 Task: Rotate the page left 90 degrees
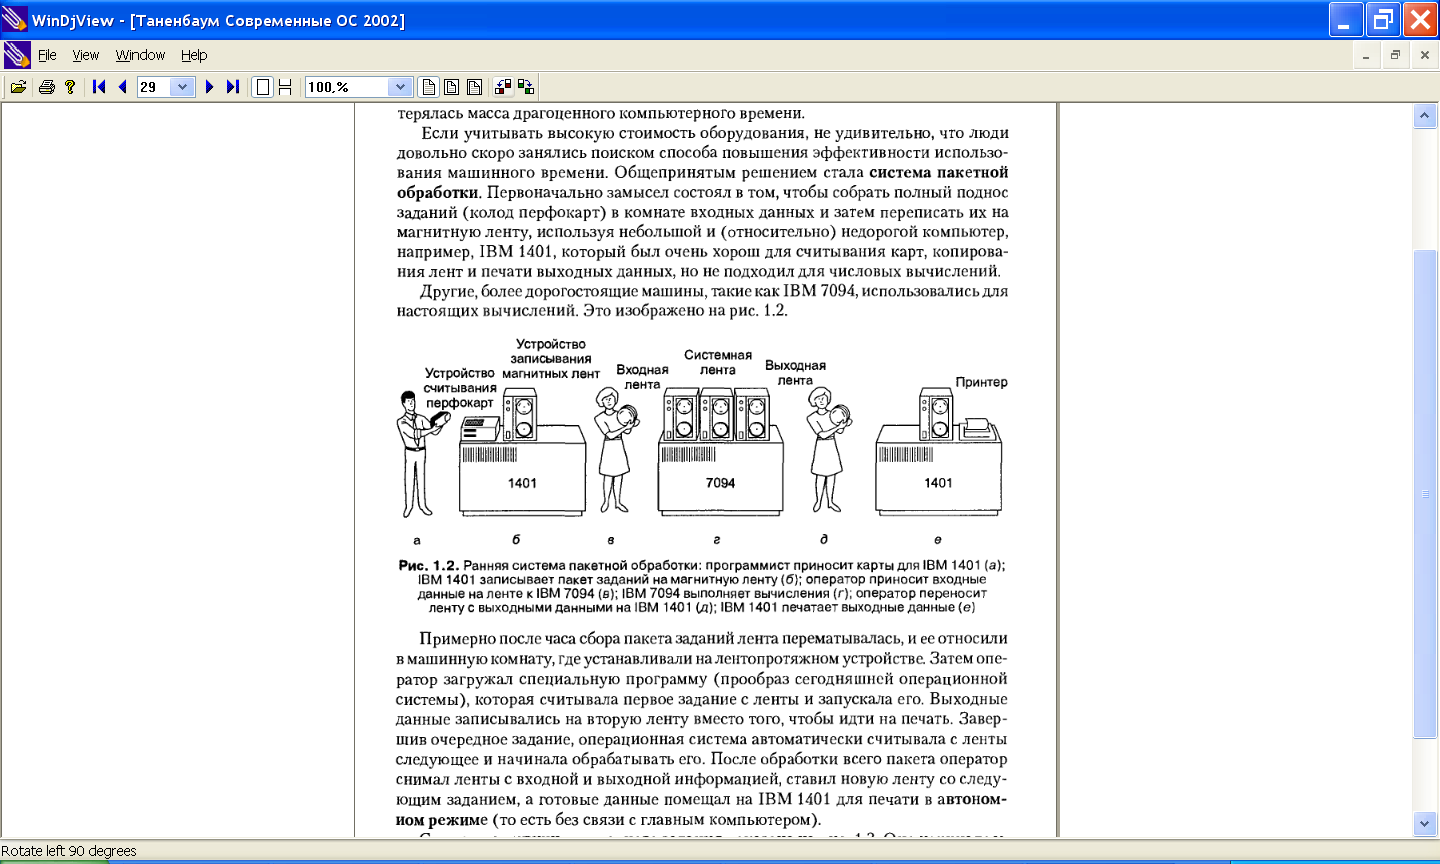503,87
